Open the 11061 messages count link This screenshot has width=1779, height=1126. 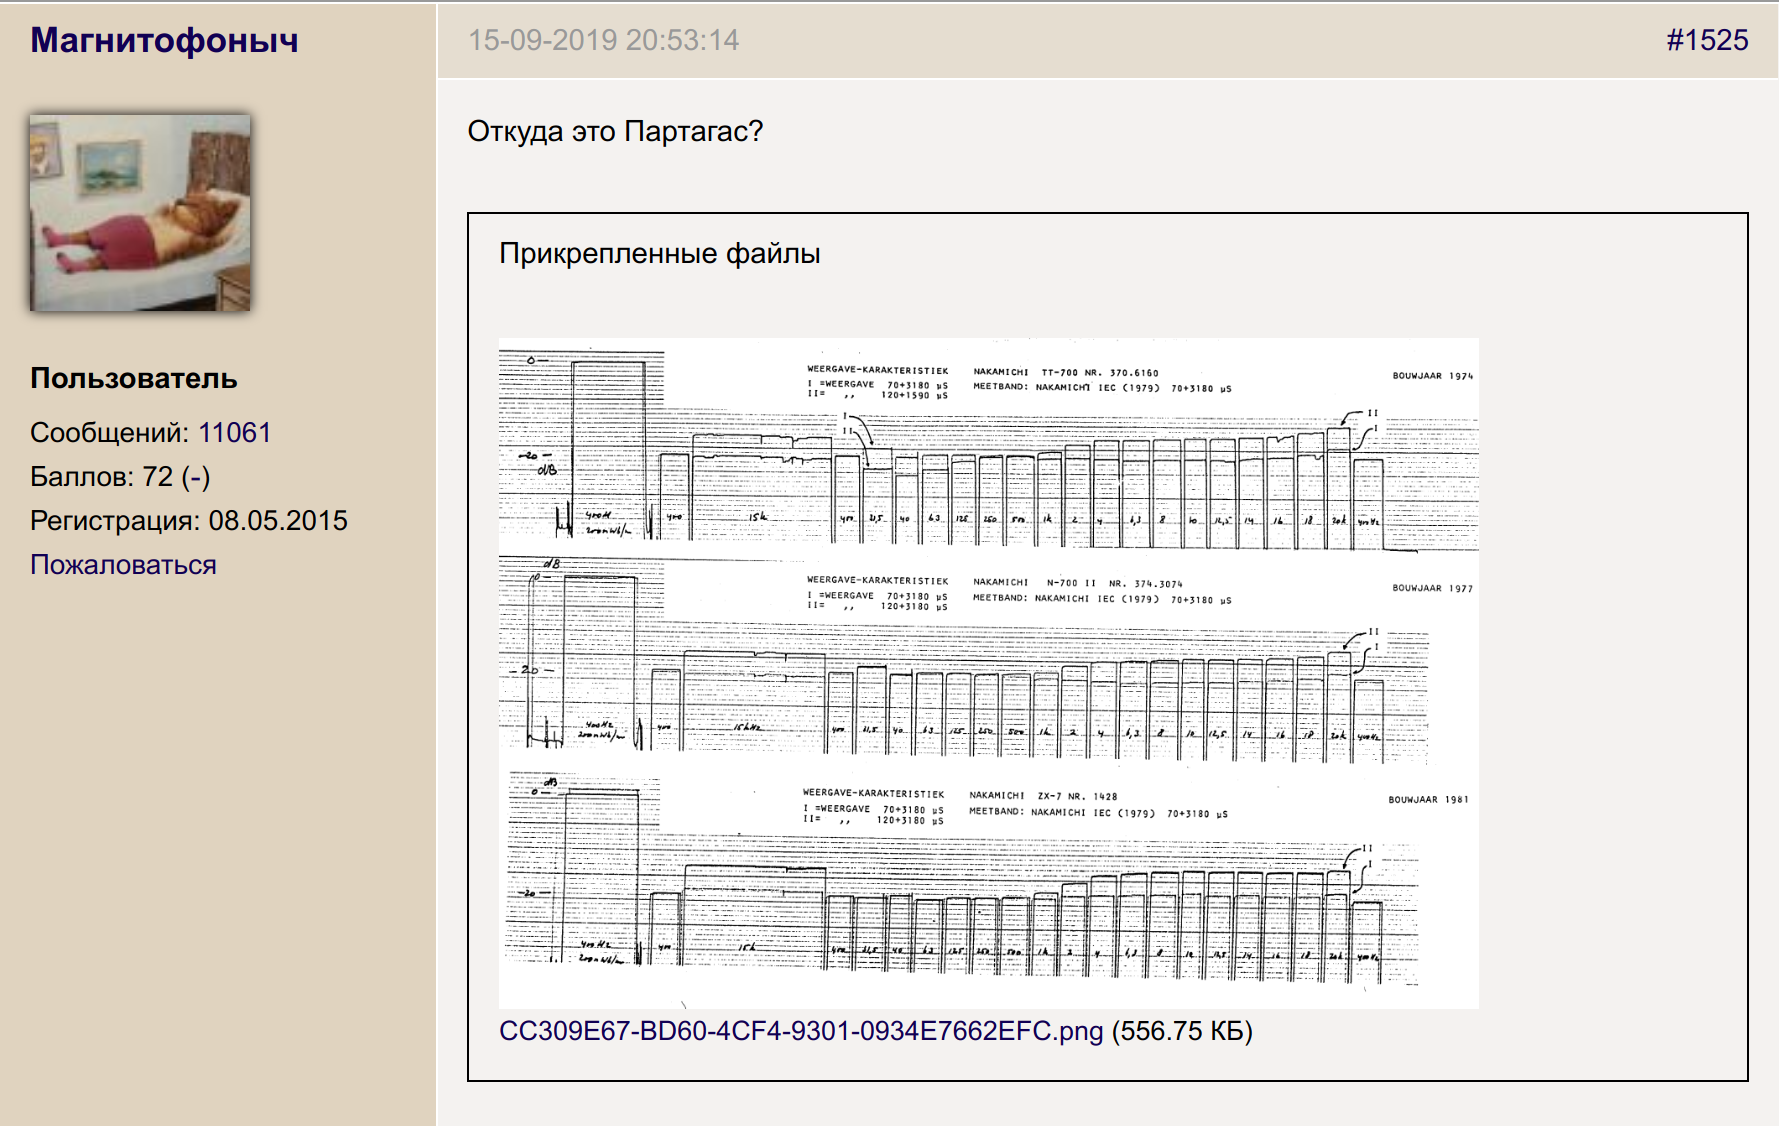(x=234, y=432)
